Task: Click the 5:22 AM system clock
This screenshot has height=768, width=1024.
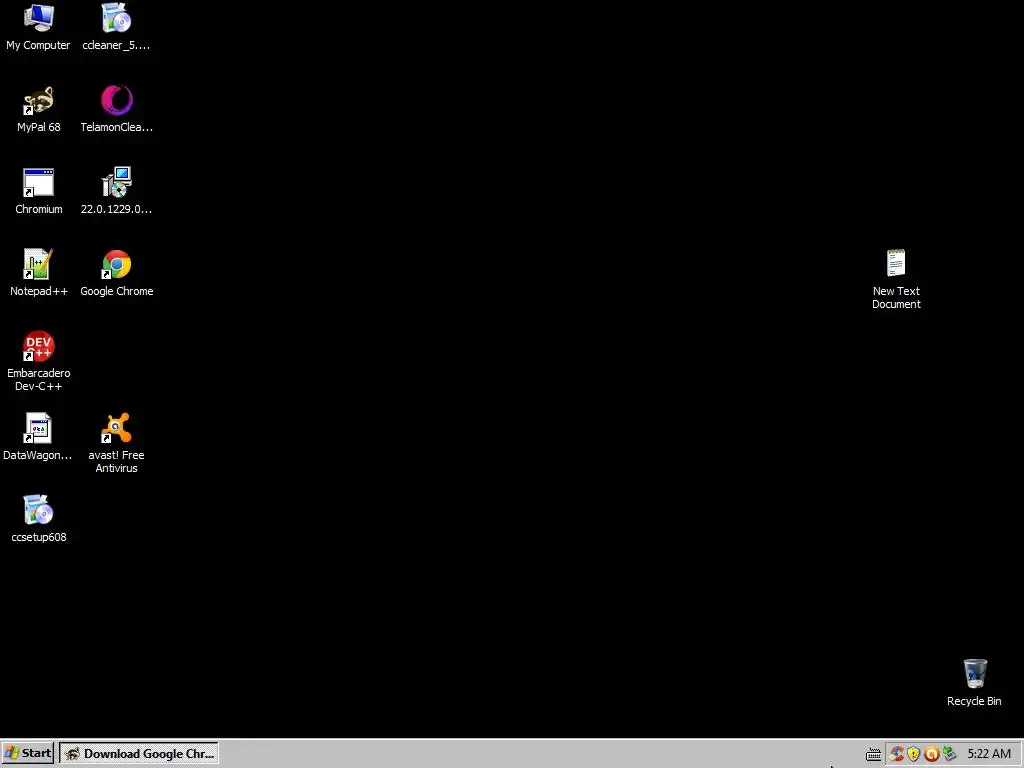Action: pos(989,754)
